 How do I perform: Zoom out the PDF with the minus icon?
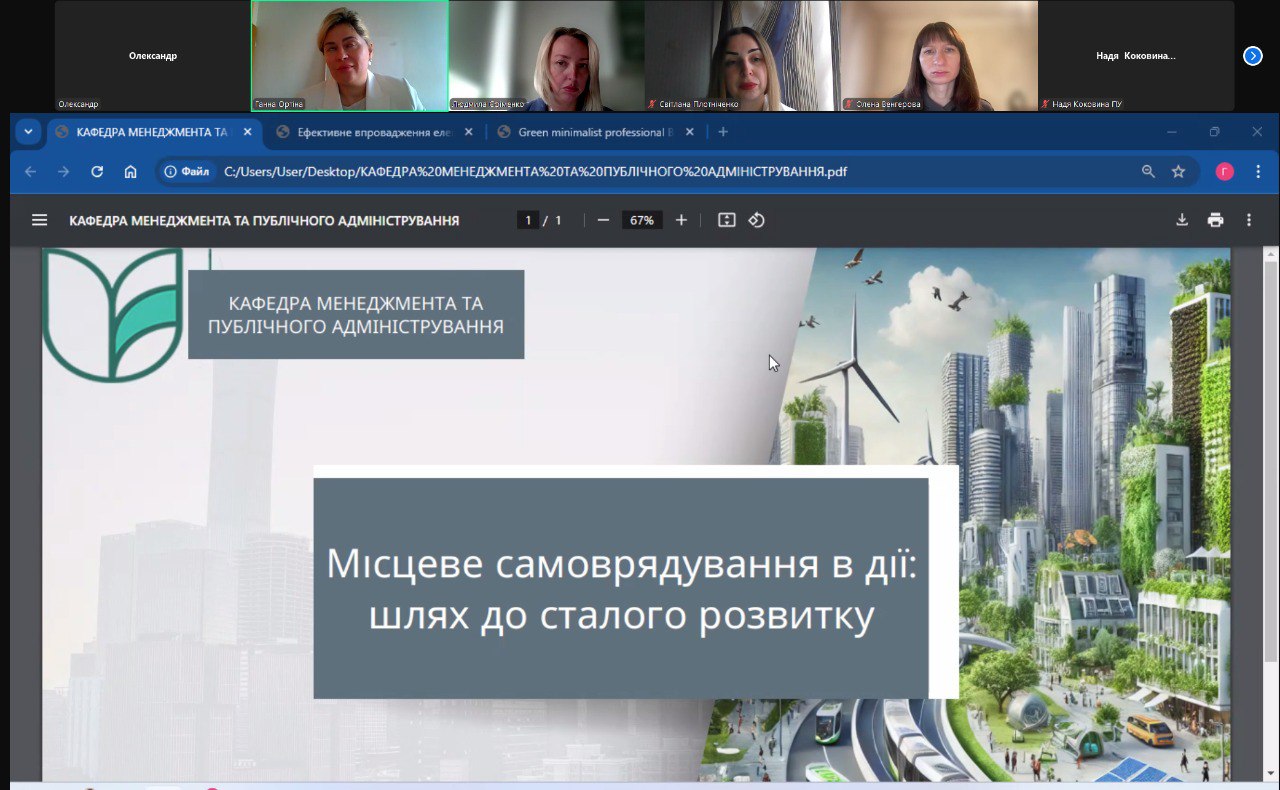pos(603,220)
